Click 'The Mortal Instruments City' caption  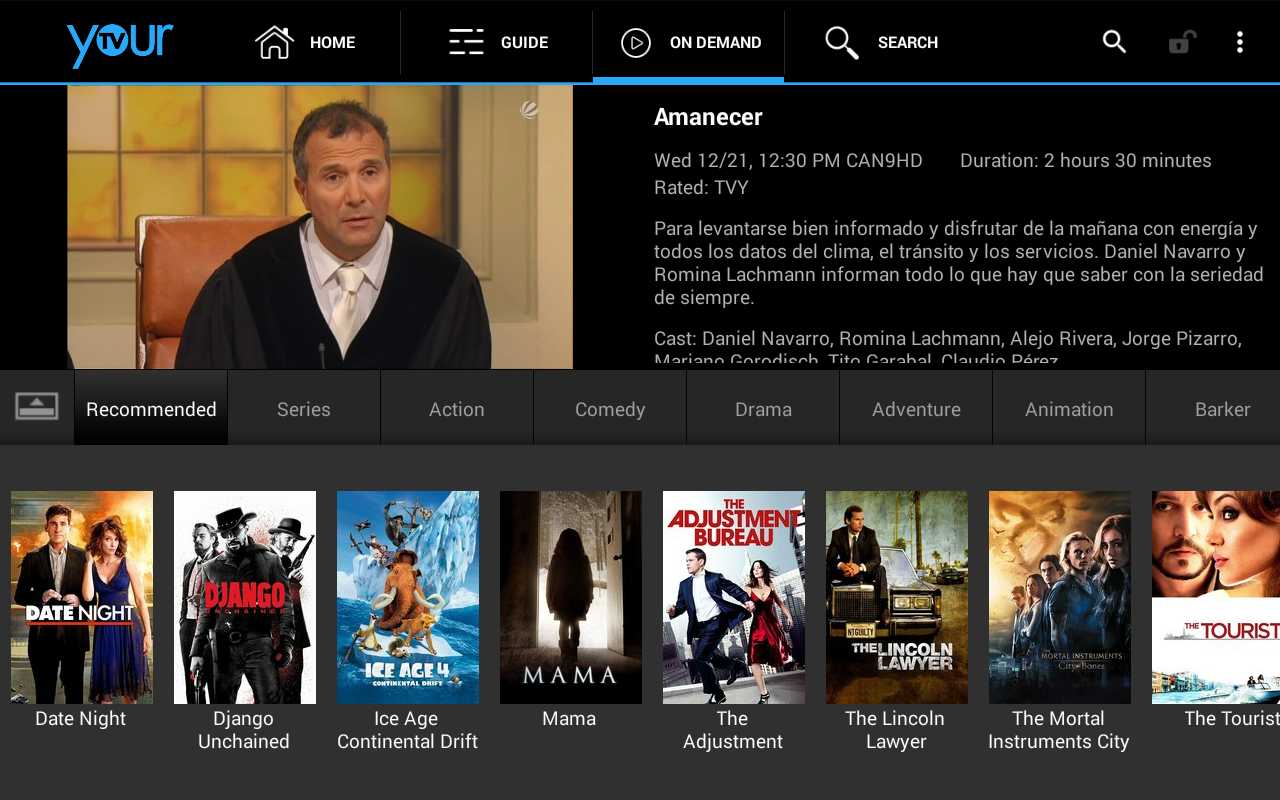coord(1058,730)
